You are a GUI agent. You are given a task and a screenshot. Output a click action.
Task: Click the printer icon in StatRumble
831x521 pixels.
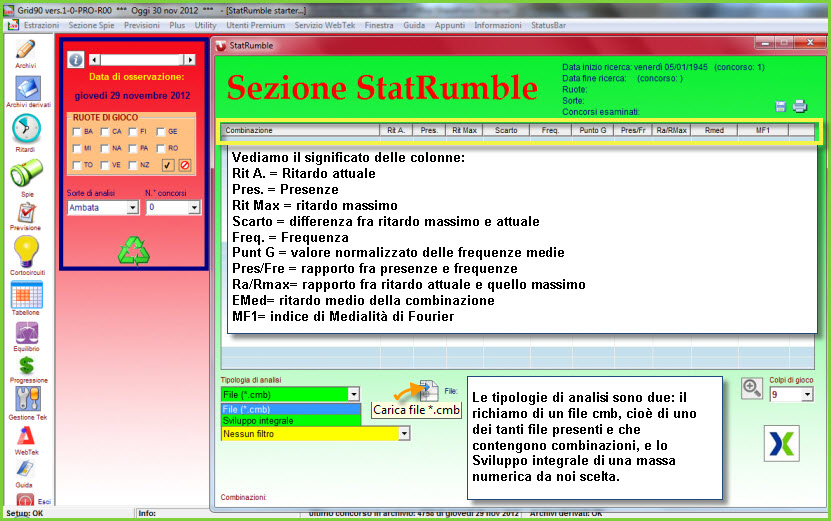(x=800, y=107)
